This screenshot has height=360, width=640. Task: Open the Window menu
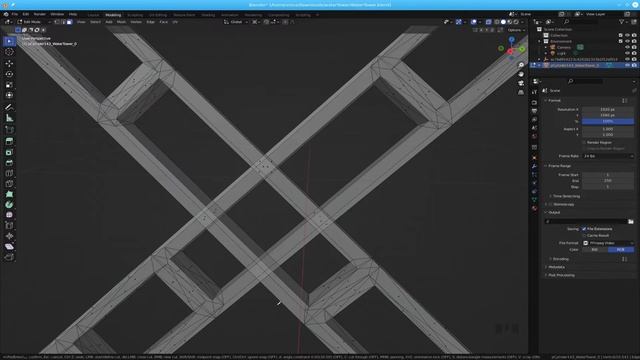(57, 14)
